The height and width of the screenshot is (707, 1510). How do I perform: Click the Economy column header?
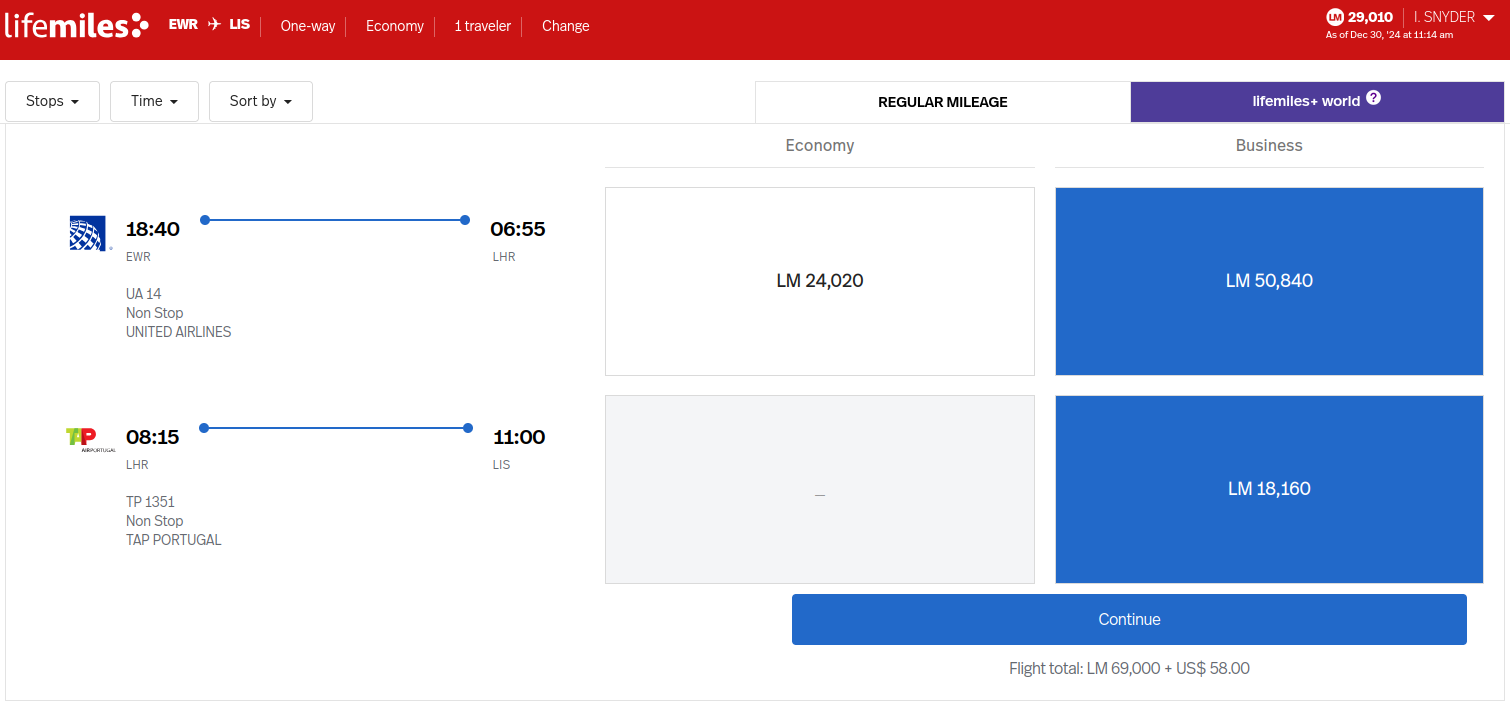[820, 145]
